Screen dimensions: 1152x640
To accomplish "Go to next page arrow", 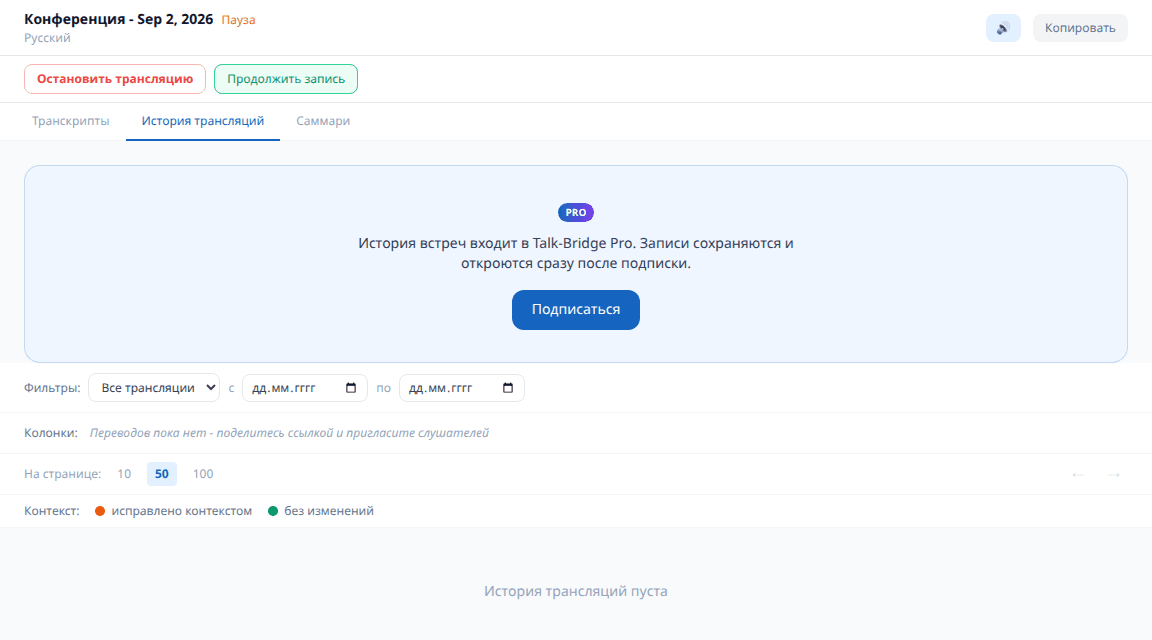I will coord(1114,475).
